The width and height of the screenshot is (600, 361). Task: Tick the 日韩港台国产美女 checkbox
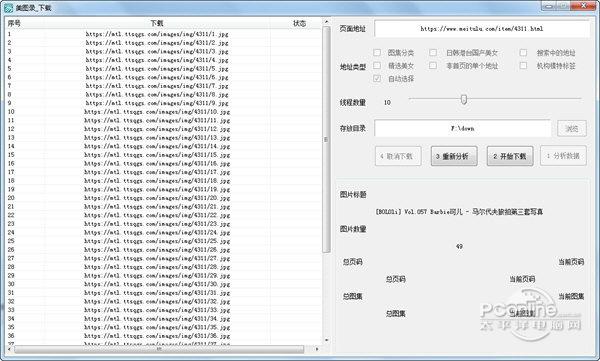433,52
